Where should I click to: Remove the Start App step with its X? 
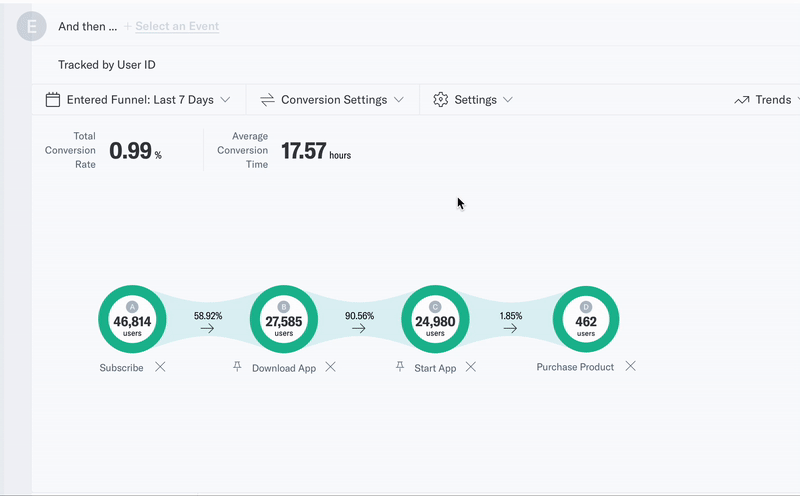[x=470, y=367]
